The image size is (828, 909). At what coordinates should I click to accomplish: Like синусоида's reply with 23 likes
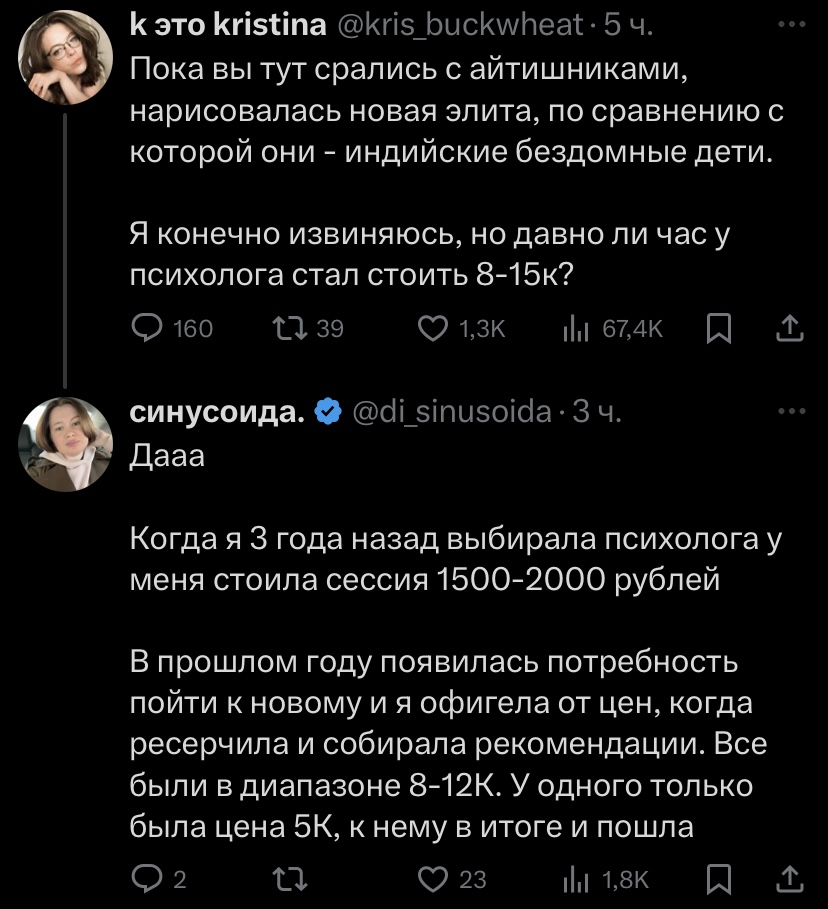433,878
